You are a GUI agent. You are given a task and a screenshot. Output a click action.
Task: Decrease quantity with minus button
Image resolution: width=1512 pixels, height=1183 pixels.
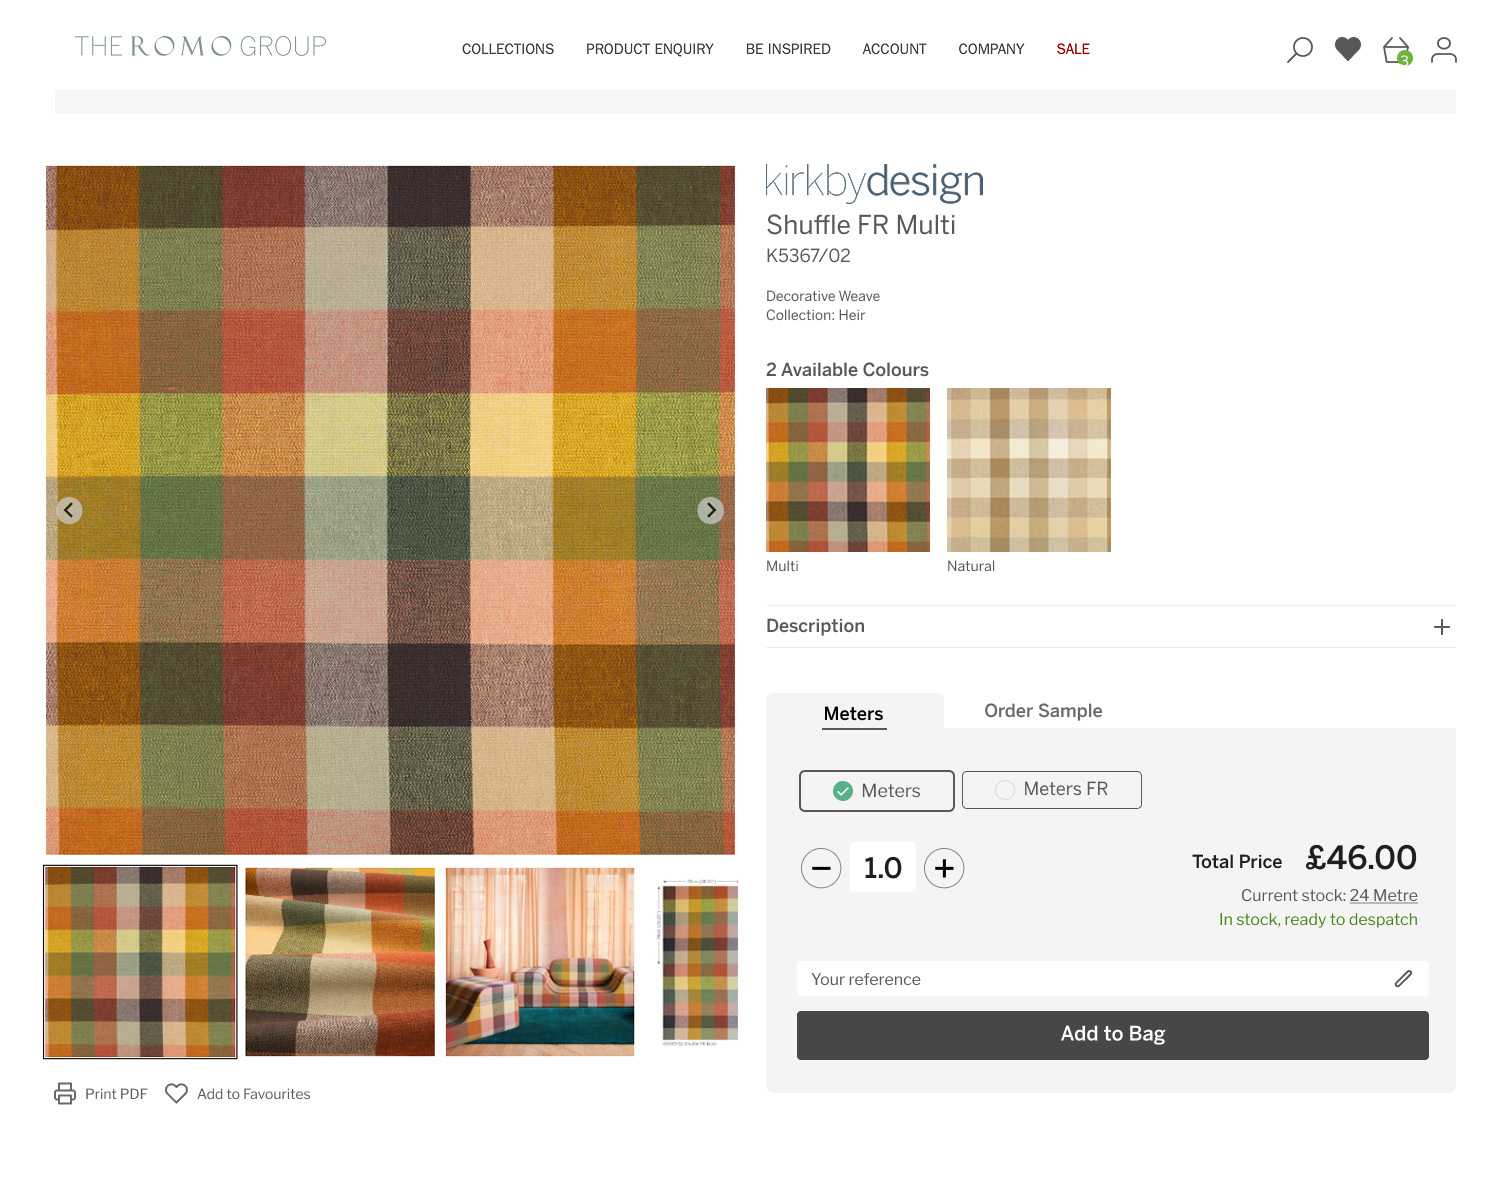tap(821, 868)
